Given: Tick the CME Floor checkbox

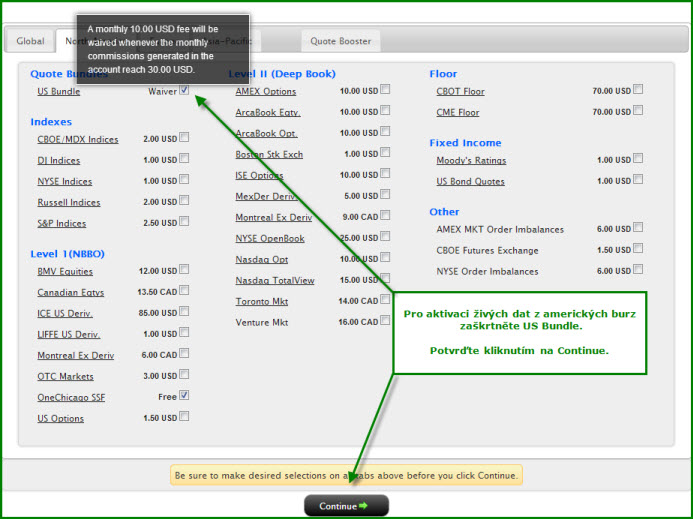Looking at the screenshot, I should pyautogui.click(x=638, y=110).
